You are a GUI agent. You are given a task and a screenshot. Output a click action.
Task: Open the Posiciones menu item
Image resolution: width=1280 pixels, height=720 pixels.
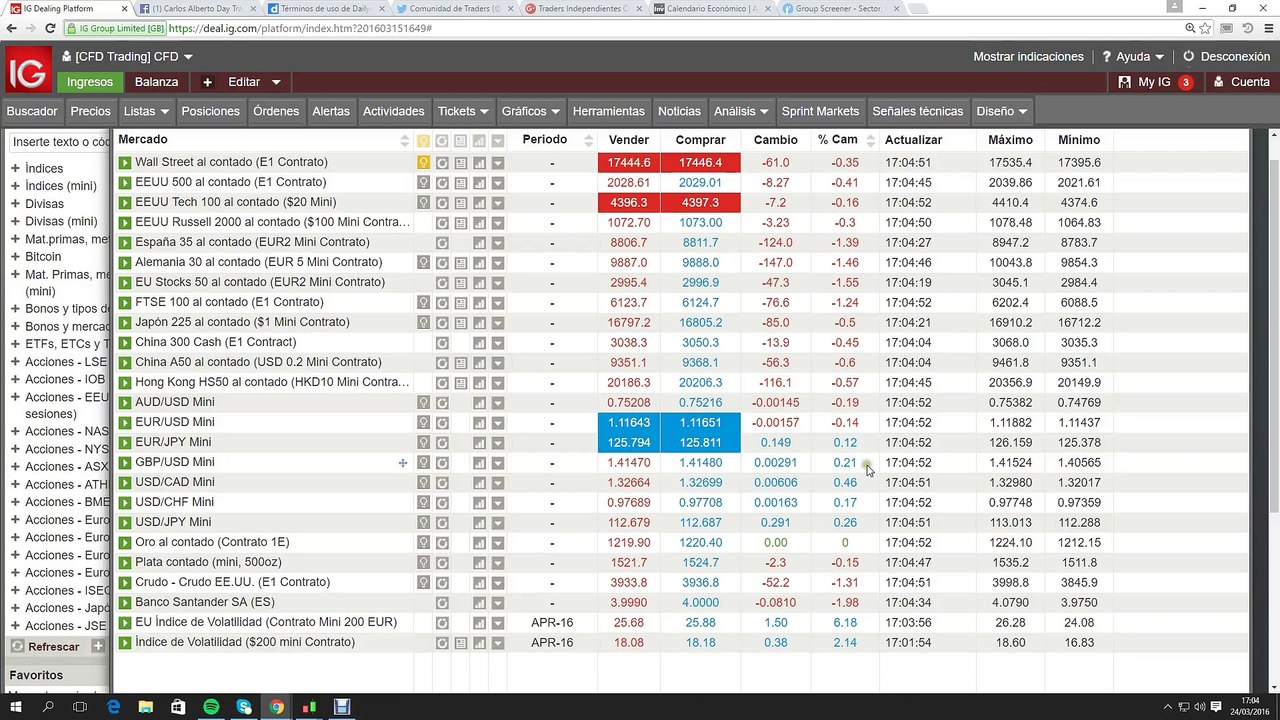(211, 111)
